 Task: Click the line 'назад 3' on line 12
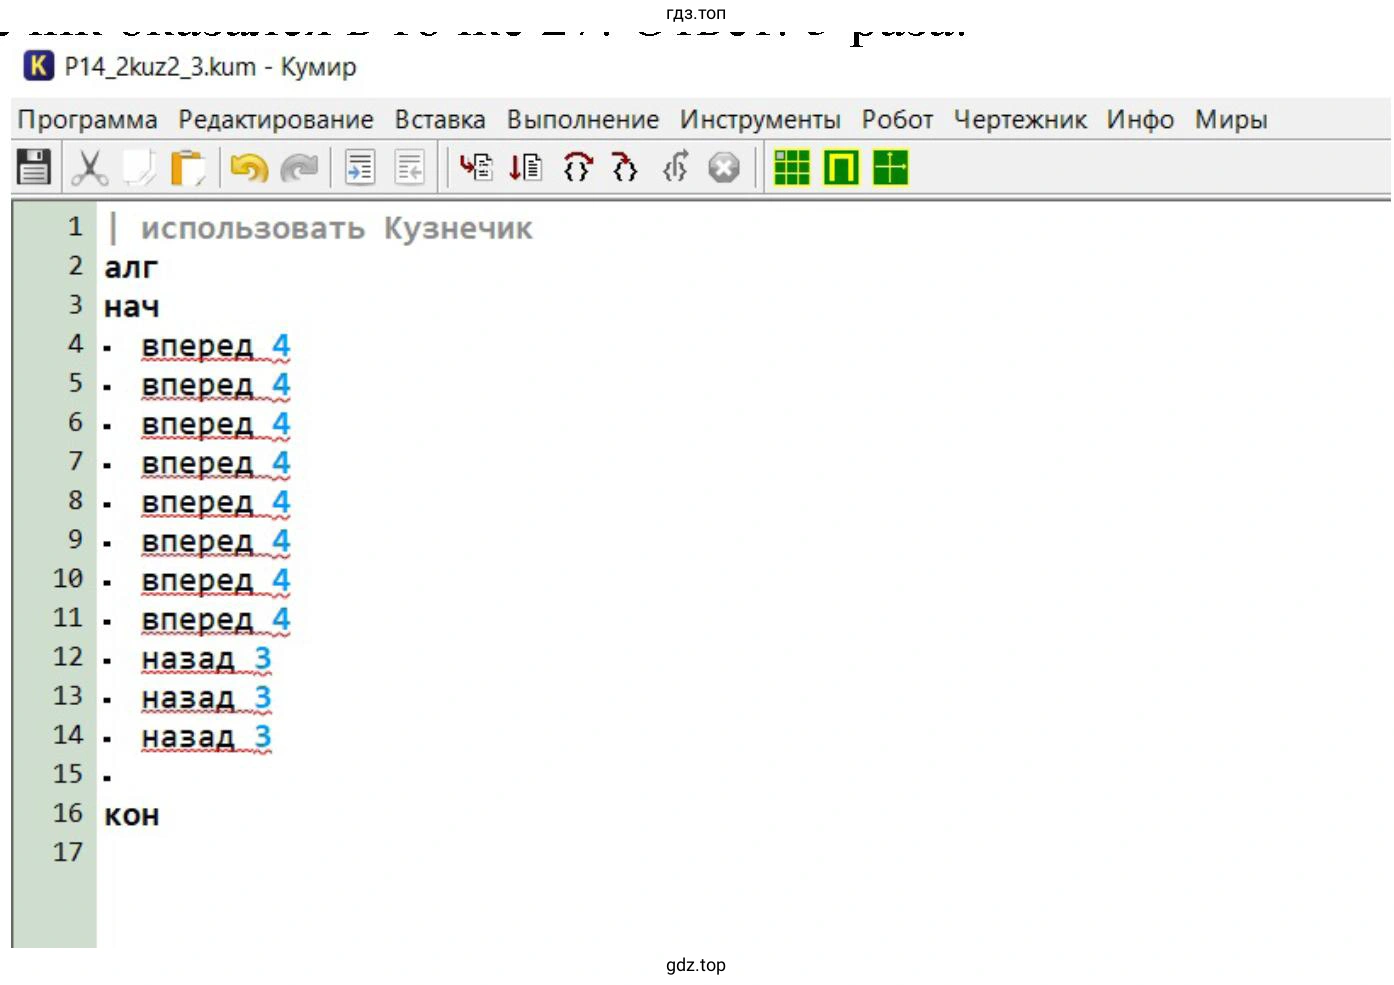point(205,659)
